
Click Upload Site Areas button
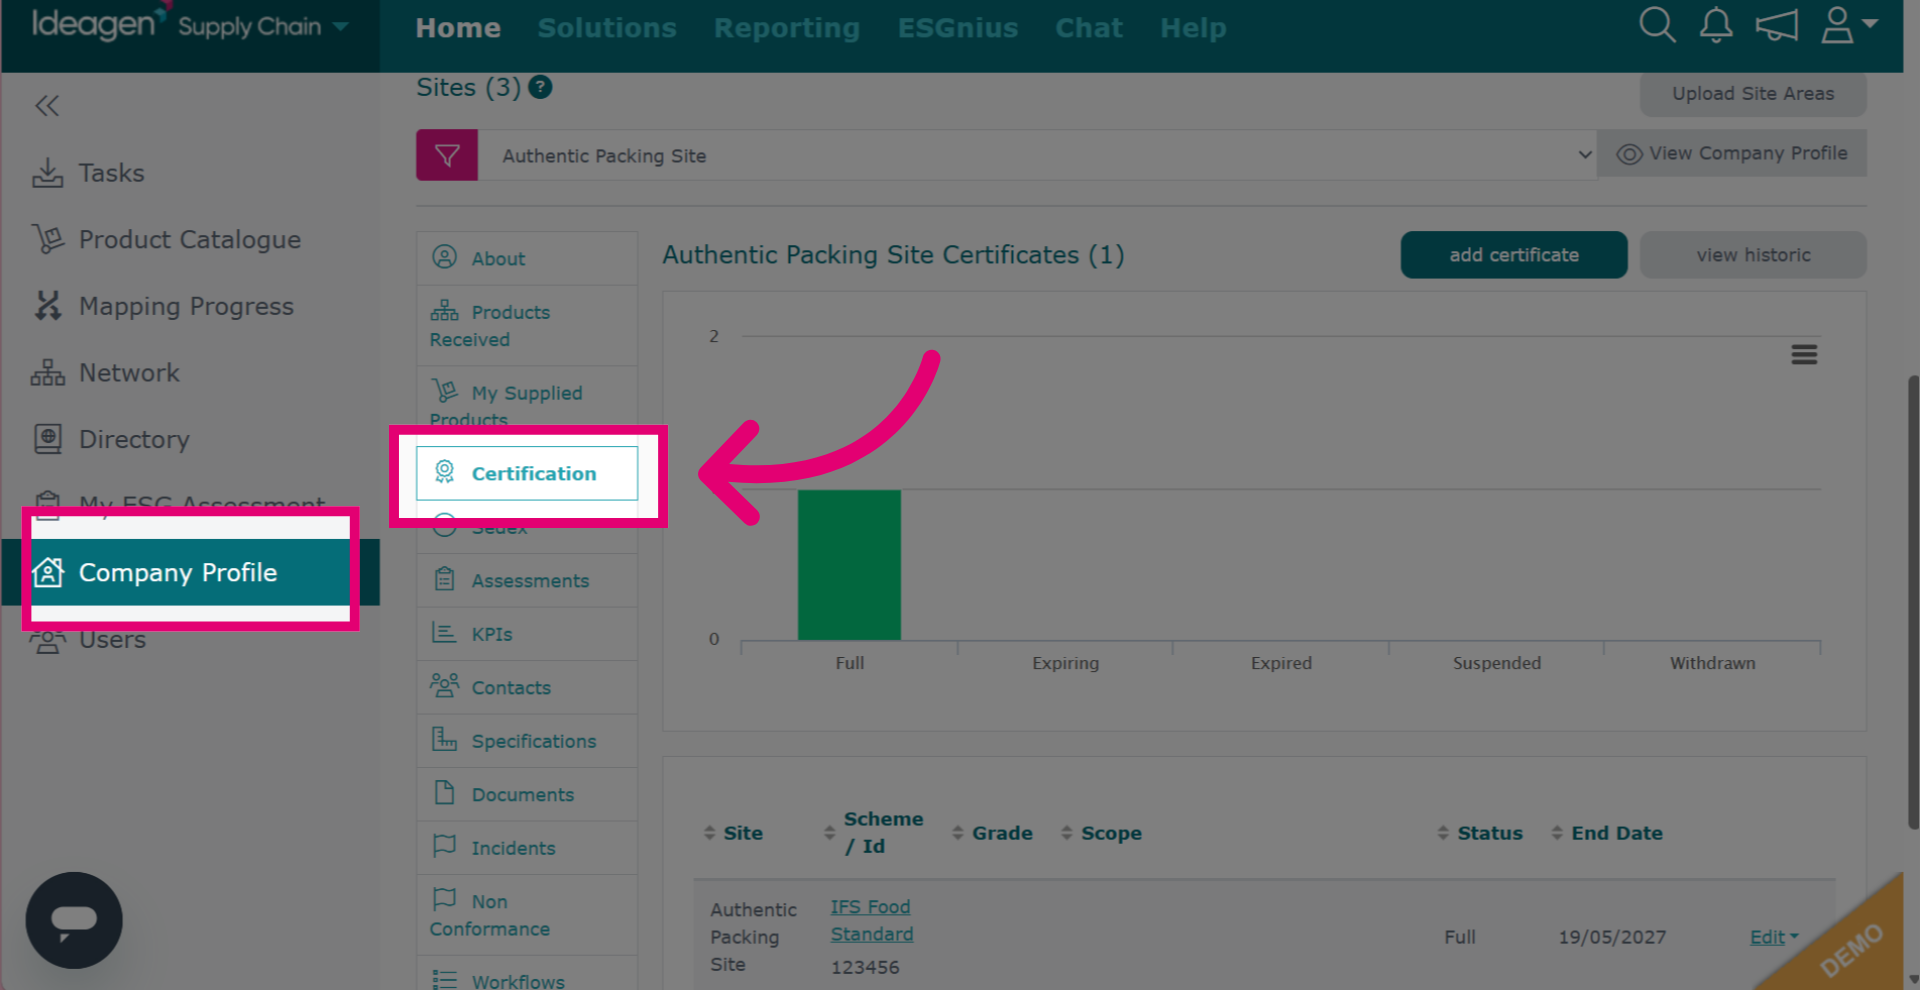[x=1753, y=93]
